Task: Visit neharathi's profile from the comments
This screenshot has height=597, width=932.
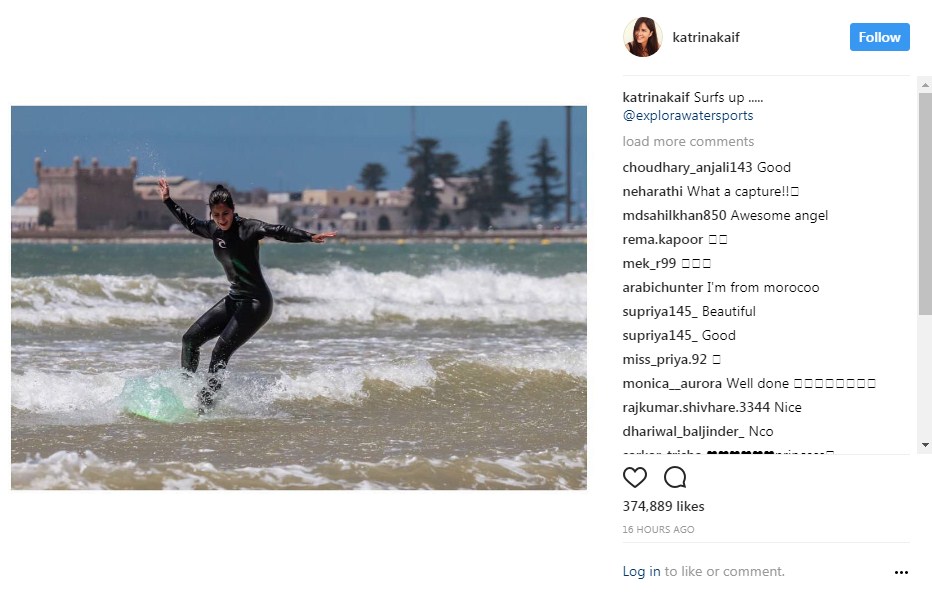Action: point(652,191)
